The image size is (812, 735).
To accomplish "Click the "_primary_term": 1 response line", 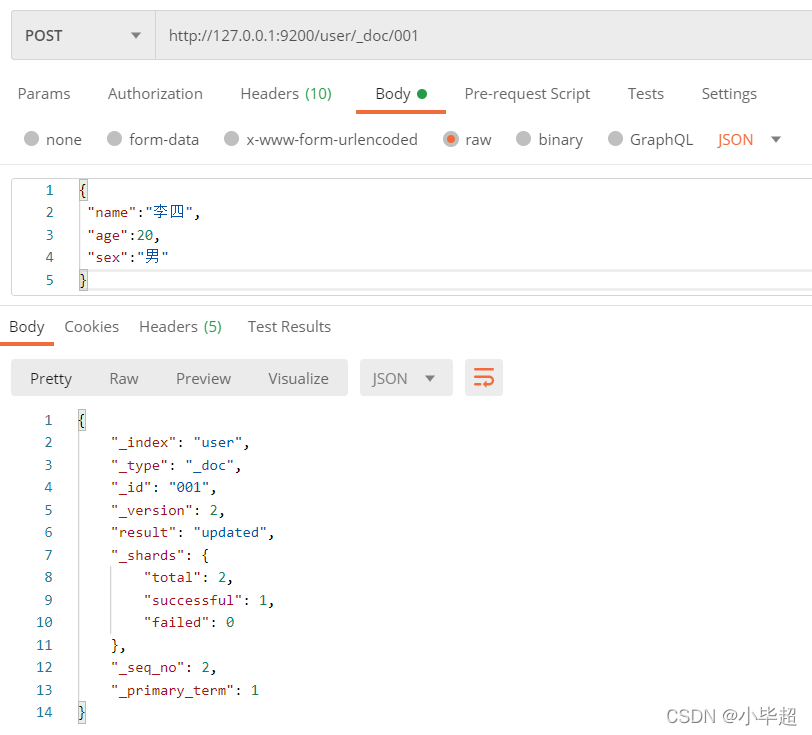I will [x=184, y=690].
